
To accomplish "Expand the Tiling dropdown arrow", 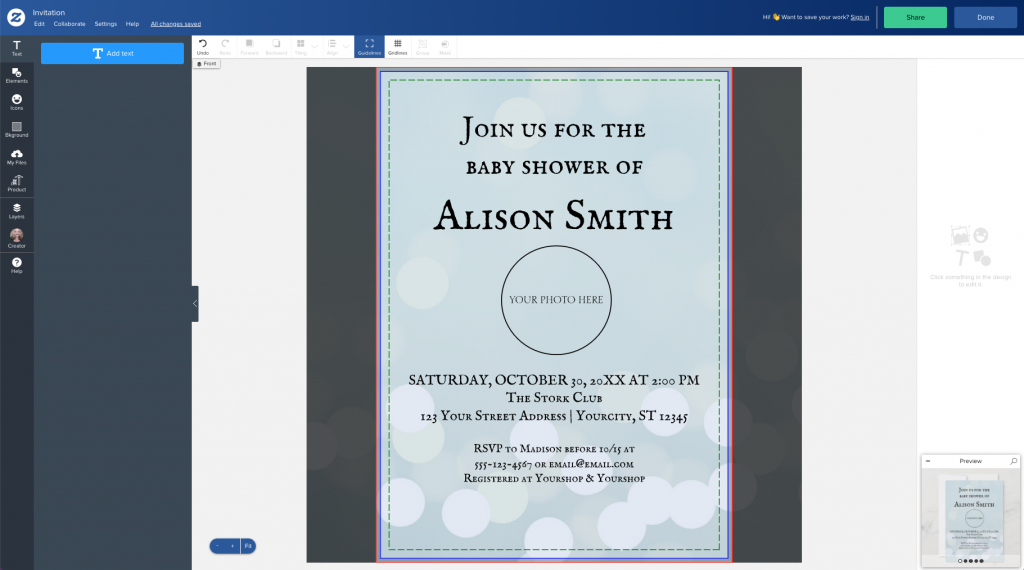I will (x=315, y=46).
